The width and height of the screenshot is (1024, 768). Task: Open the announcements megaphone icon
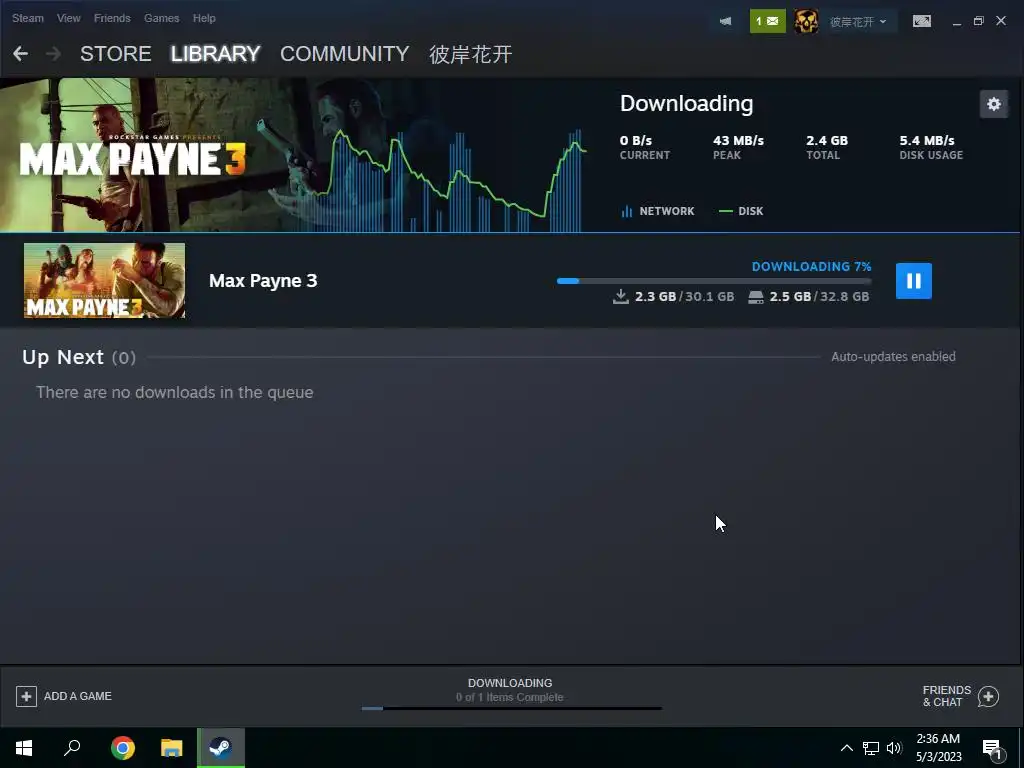(x=726, y=21)
